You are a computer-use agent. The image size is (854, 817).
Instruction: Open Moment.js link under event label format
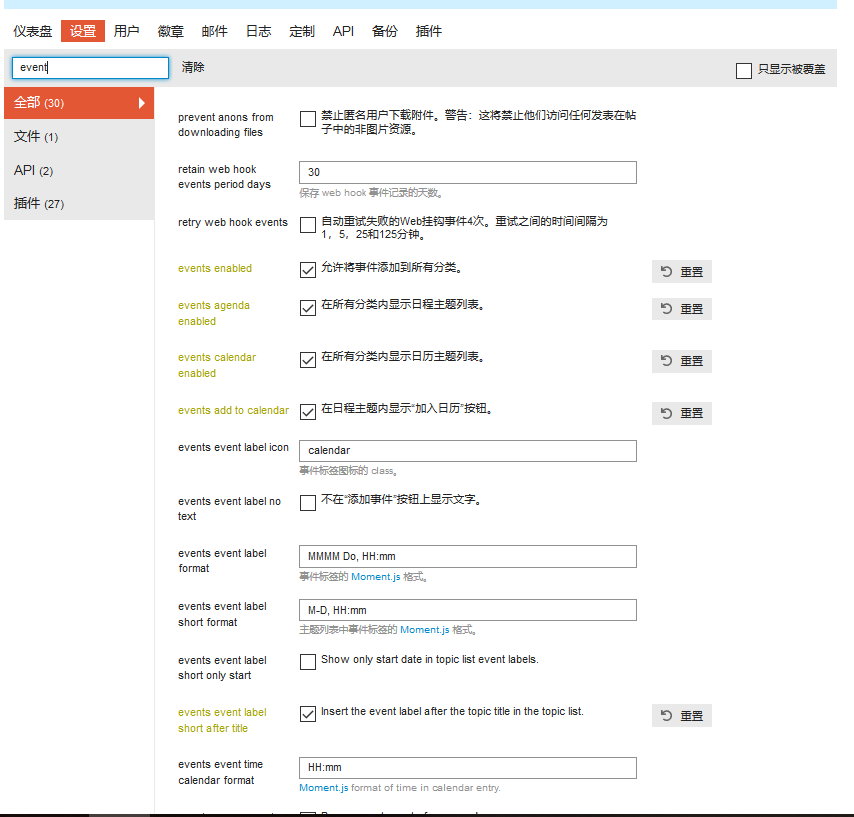tap(376, 577)
